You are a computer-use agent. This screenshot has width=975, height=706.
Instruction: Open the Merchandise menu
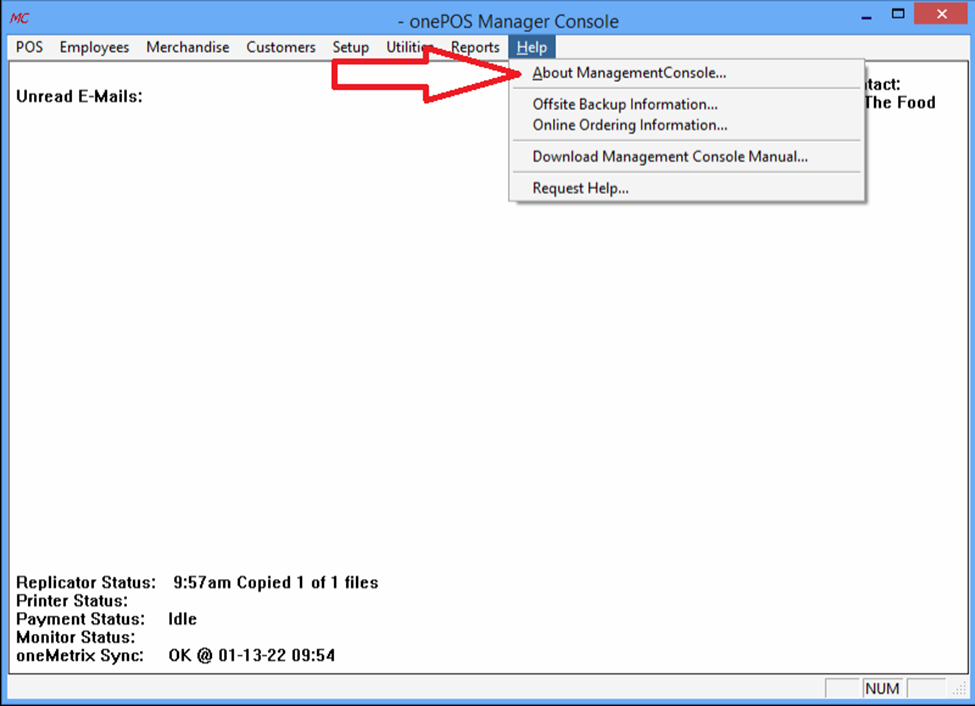pyautogui.click(x=188, y=47)
